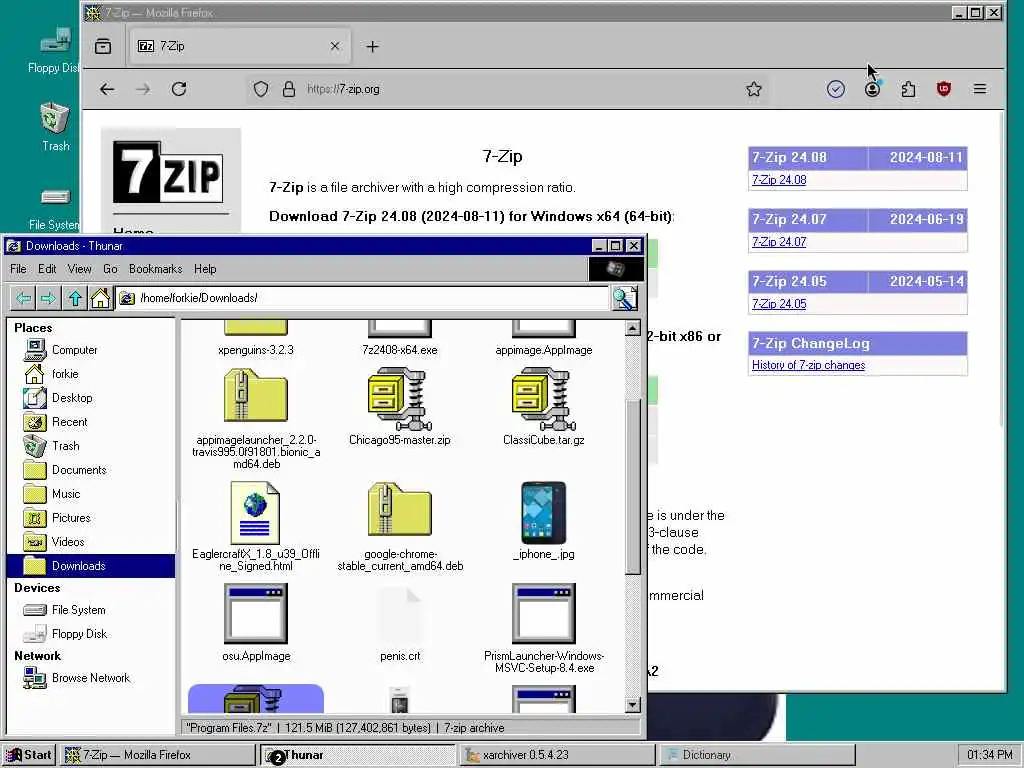The image size is (1024, 768).
Task: Select the PrismLauncher Windows setup exe
Action: click(x=543, y=628)
